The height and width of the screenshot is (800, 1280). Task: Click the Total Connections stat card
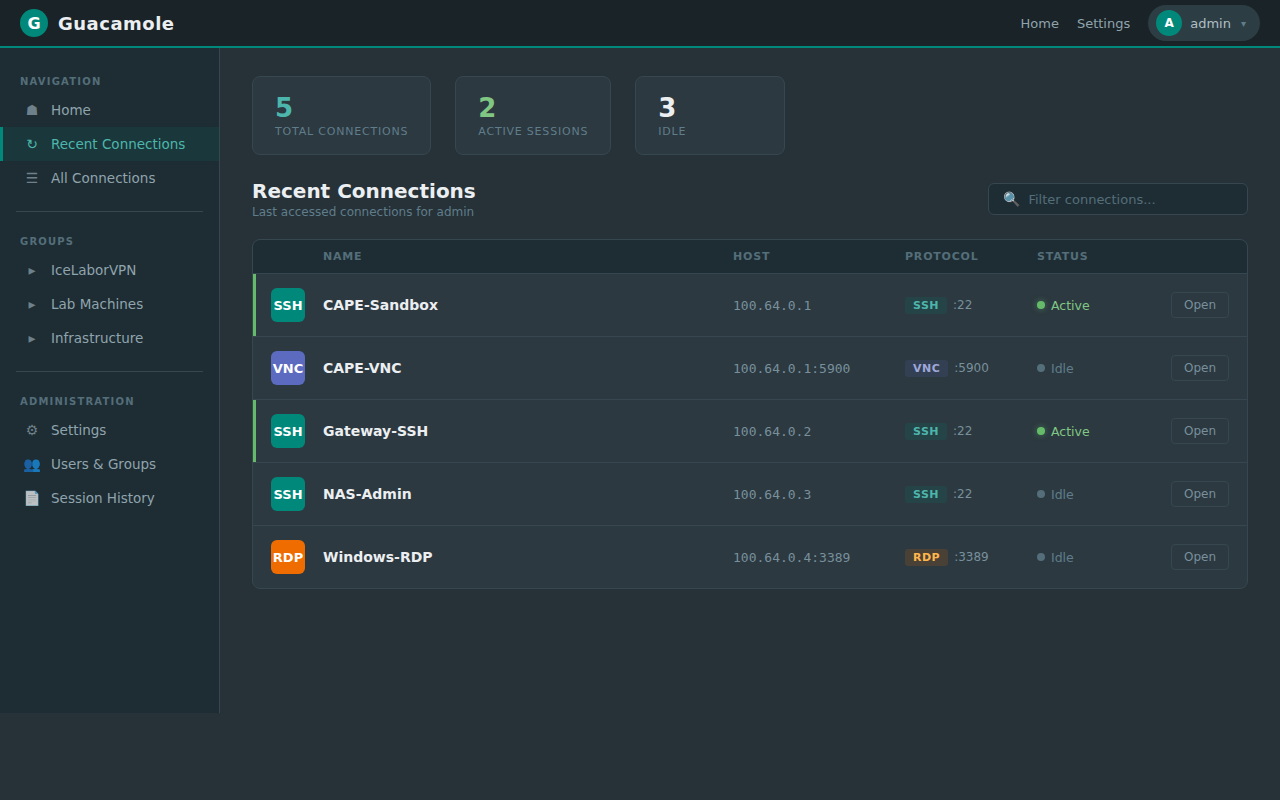click(x=341, y=116)
